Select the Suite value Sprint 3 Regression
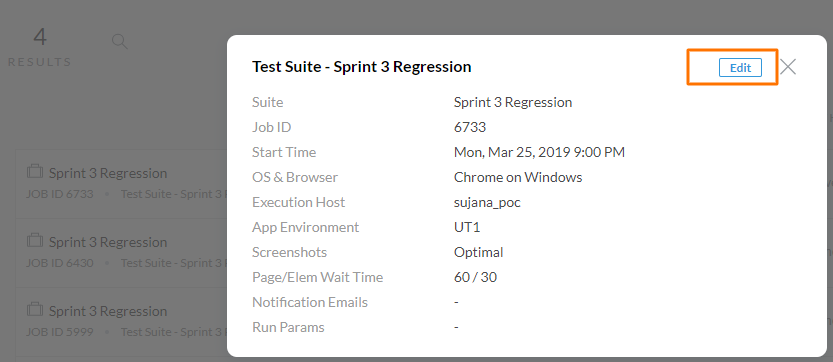The height and width of the screenshot is (362, 833). pyautogui.click(x=513, y=102)
